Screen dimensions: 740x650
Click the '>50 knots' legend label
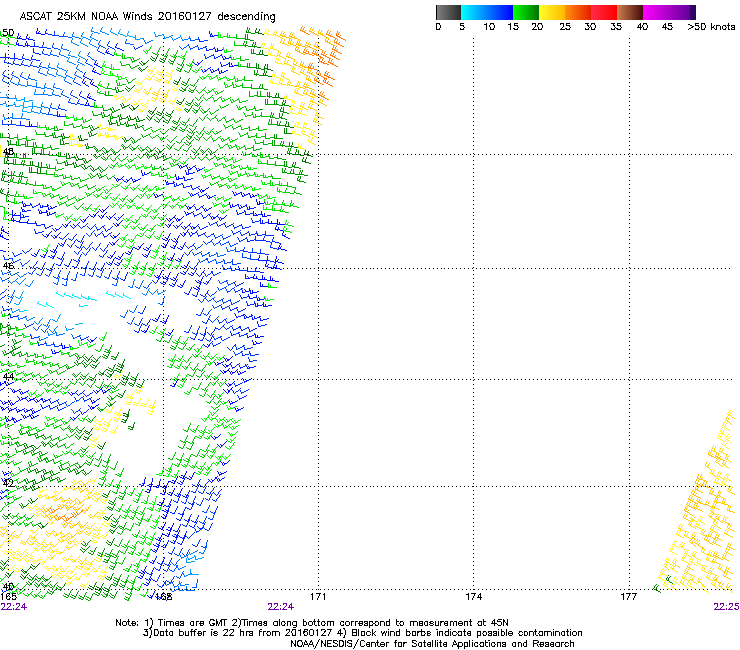tap(711, 27)
